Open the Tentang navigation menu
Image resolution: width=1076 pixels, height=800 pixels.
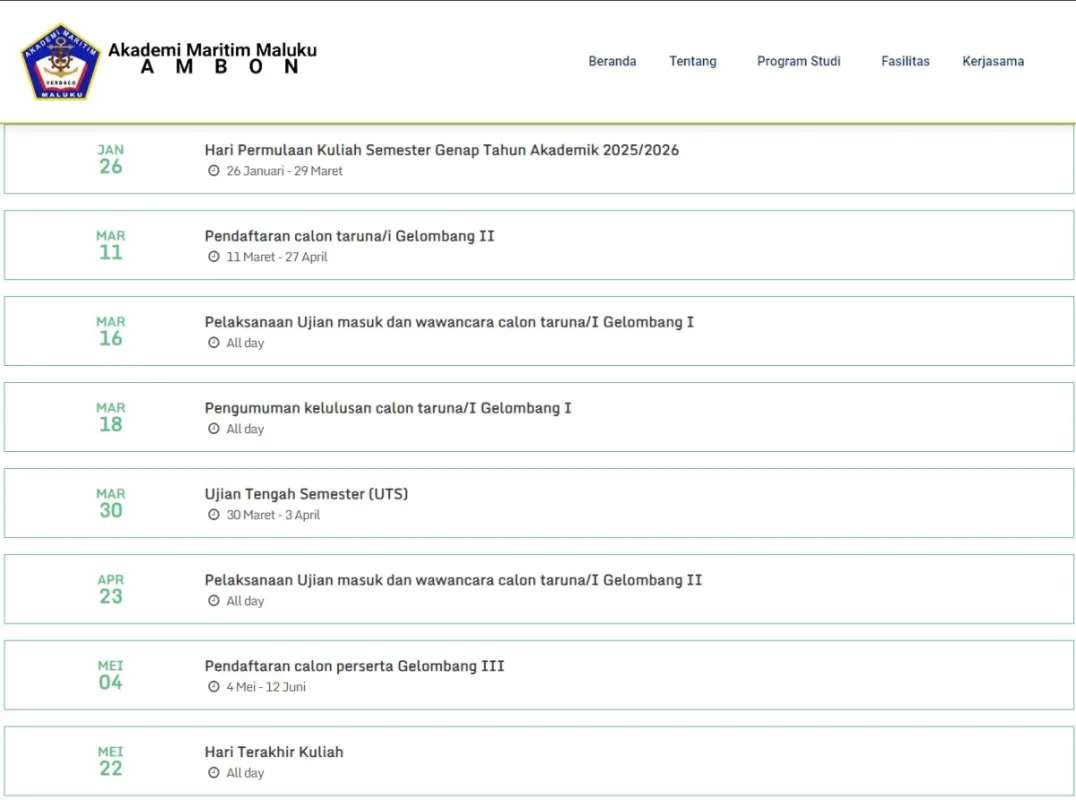coord(692,61)
